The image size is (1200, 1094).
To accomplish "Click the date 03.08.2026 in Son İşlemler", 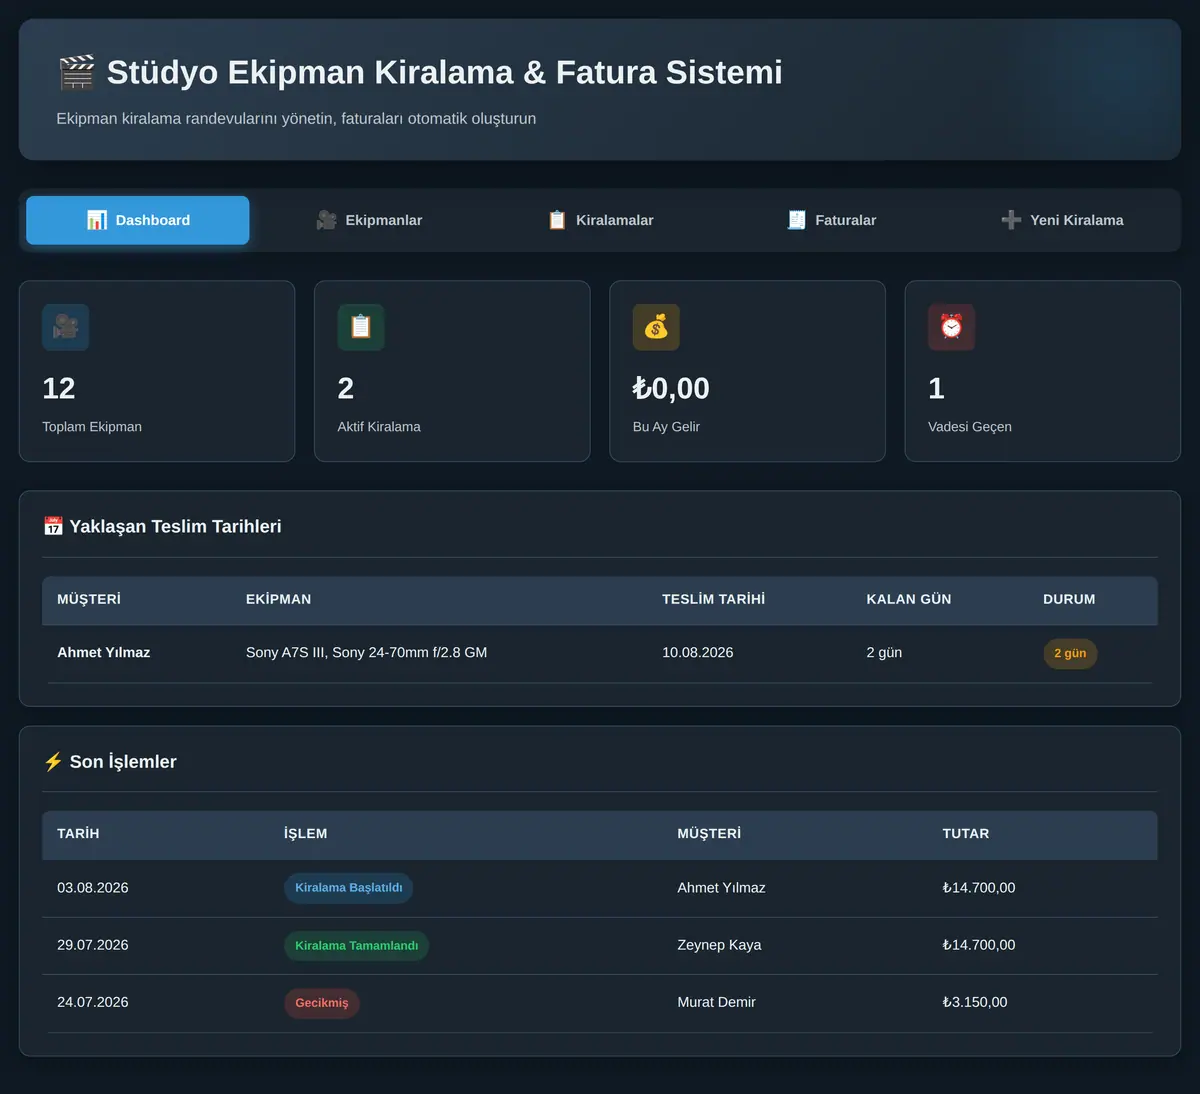I will [93, 888].
